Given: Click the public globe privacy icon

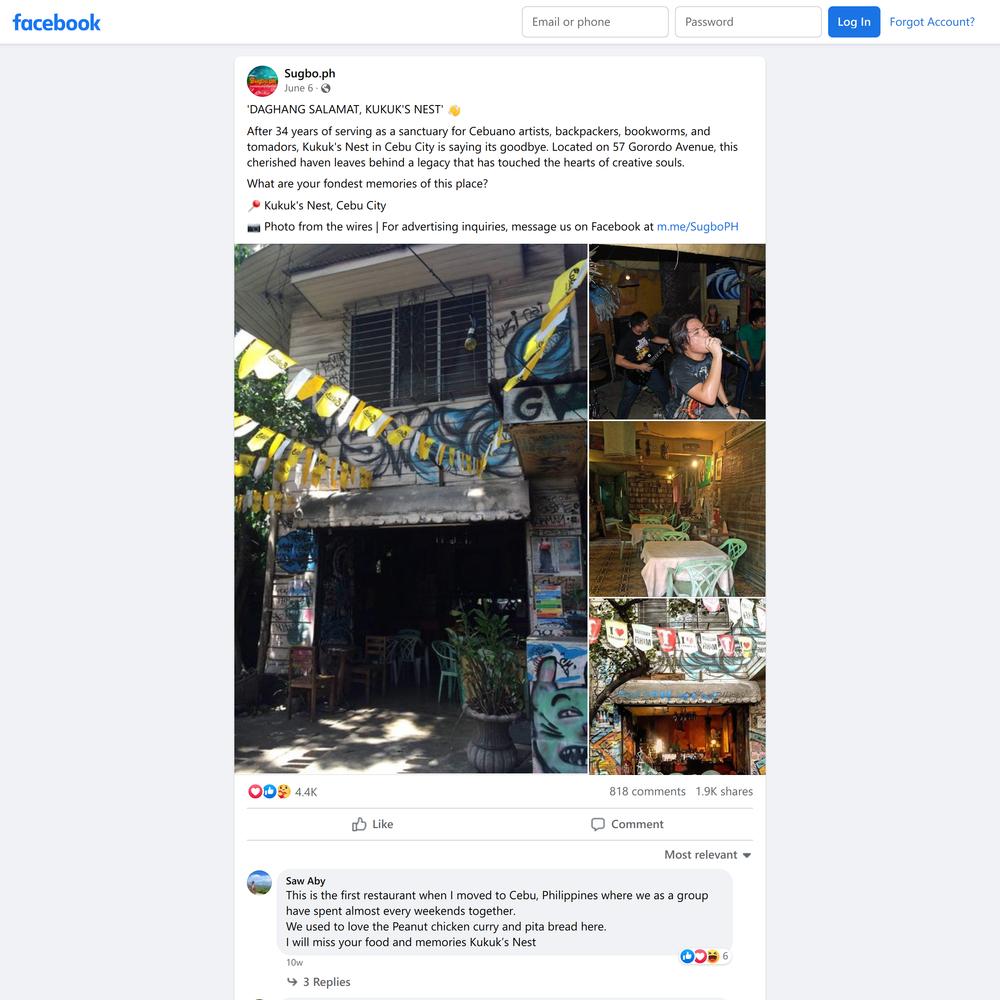Looking at the screenshot, I should 326,89.
